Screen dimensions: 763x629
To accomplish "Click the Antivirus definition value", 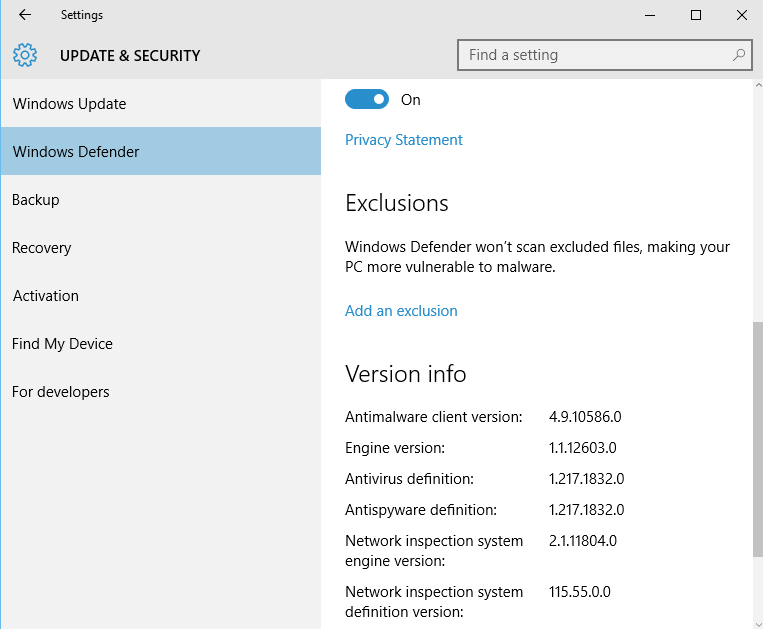I will click(586, 479).
